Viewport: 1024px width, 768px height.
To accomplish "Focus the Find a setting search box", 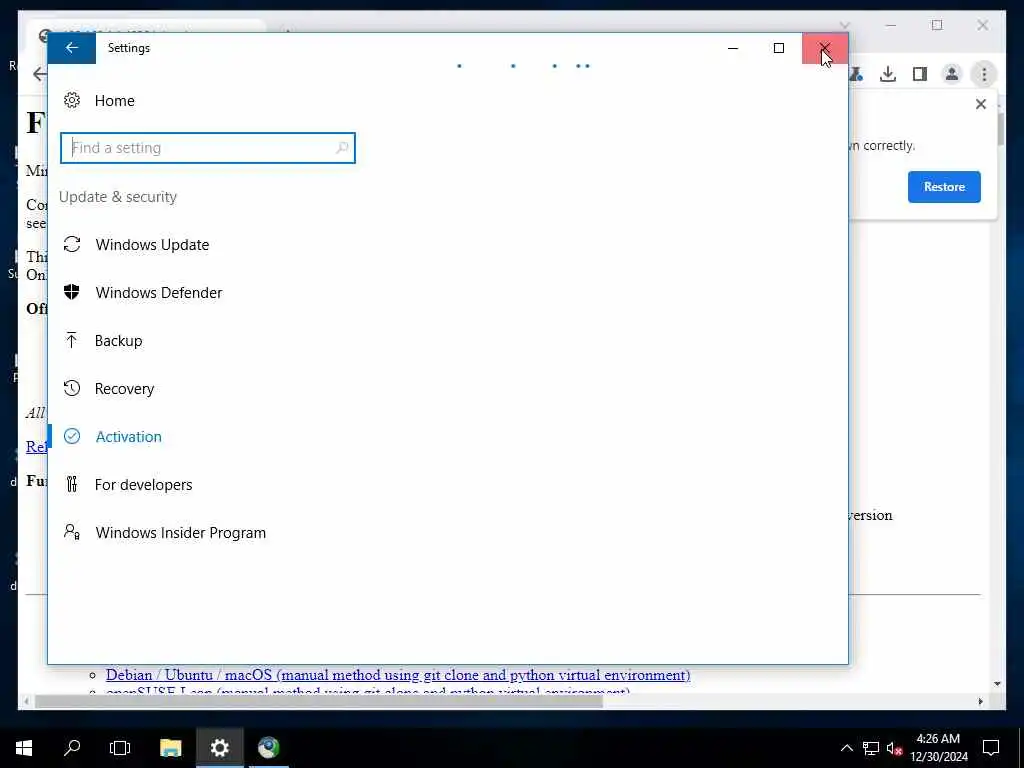I will [x=208, y=148].
